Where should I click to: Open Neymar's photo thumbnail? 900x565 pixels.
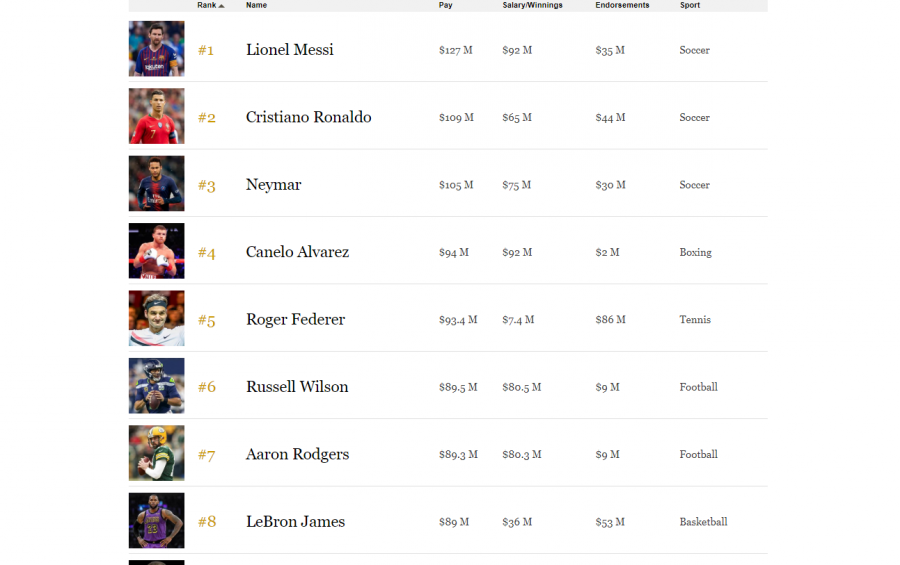pyautogui.click(x=157, y=184)
